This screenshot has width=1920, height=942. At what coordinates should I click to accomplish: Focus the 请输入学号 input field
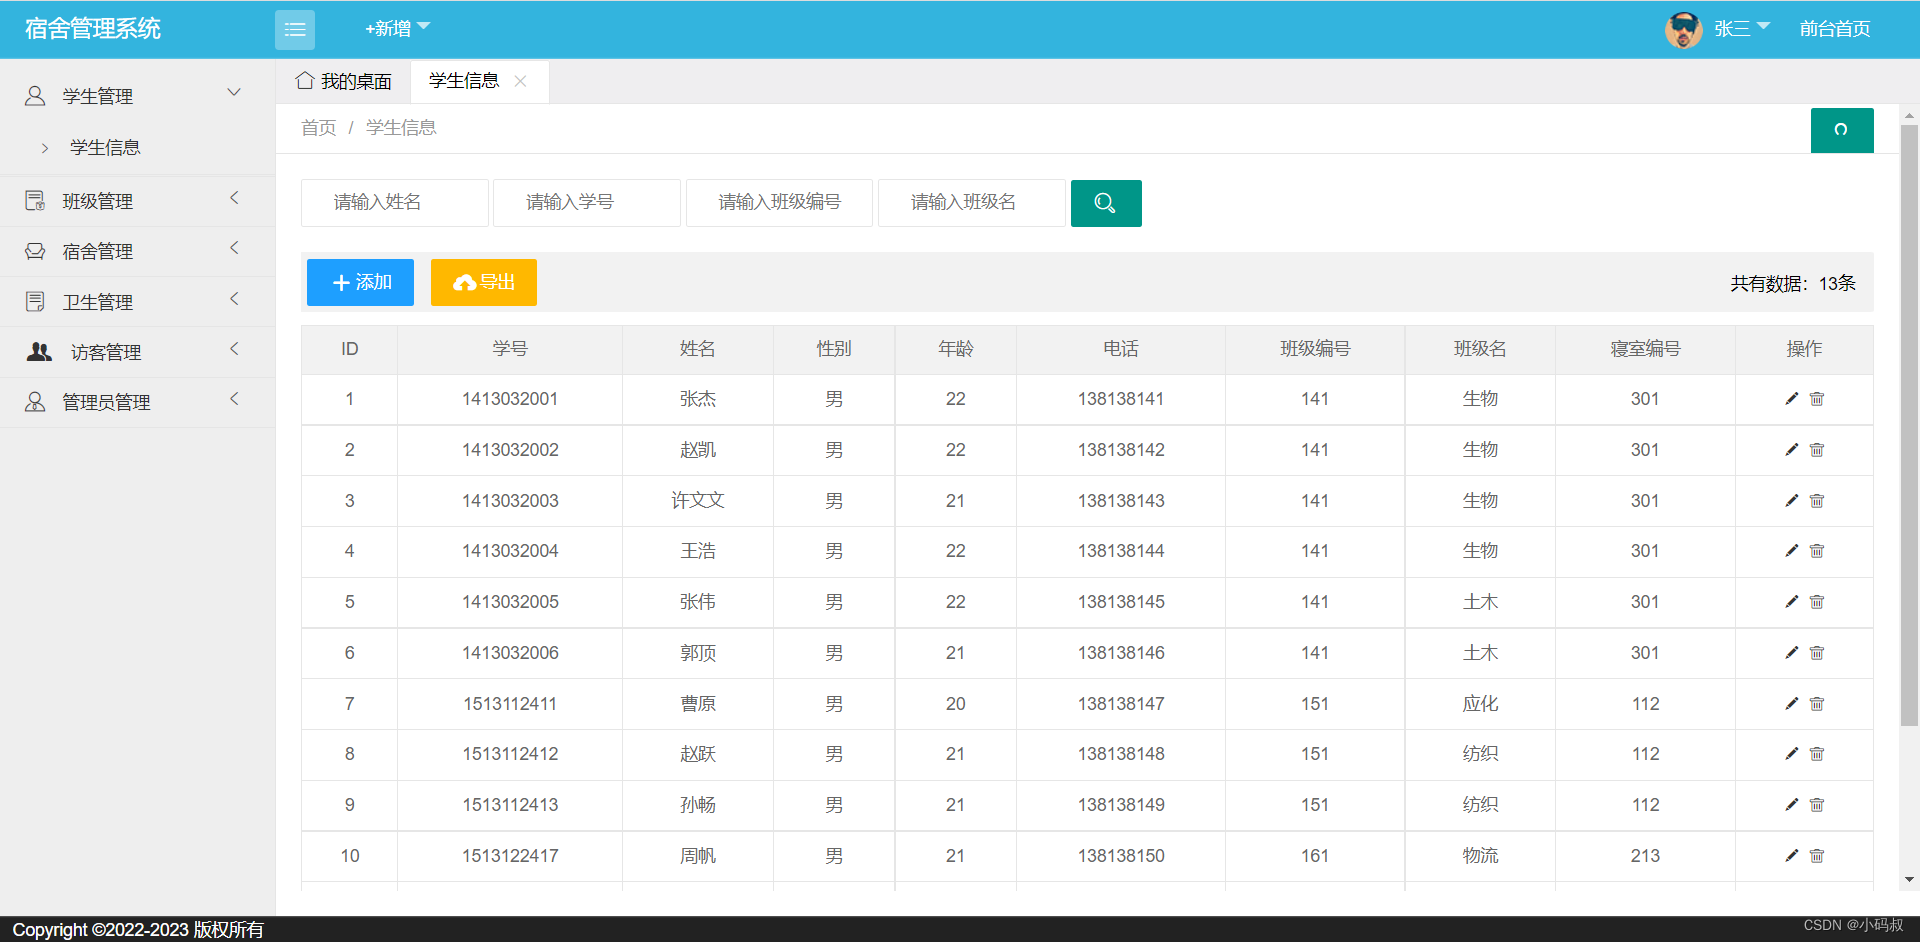[x=587, y=203]
